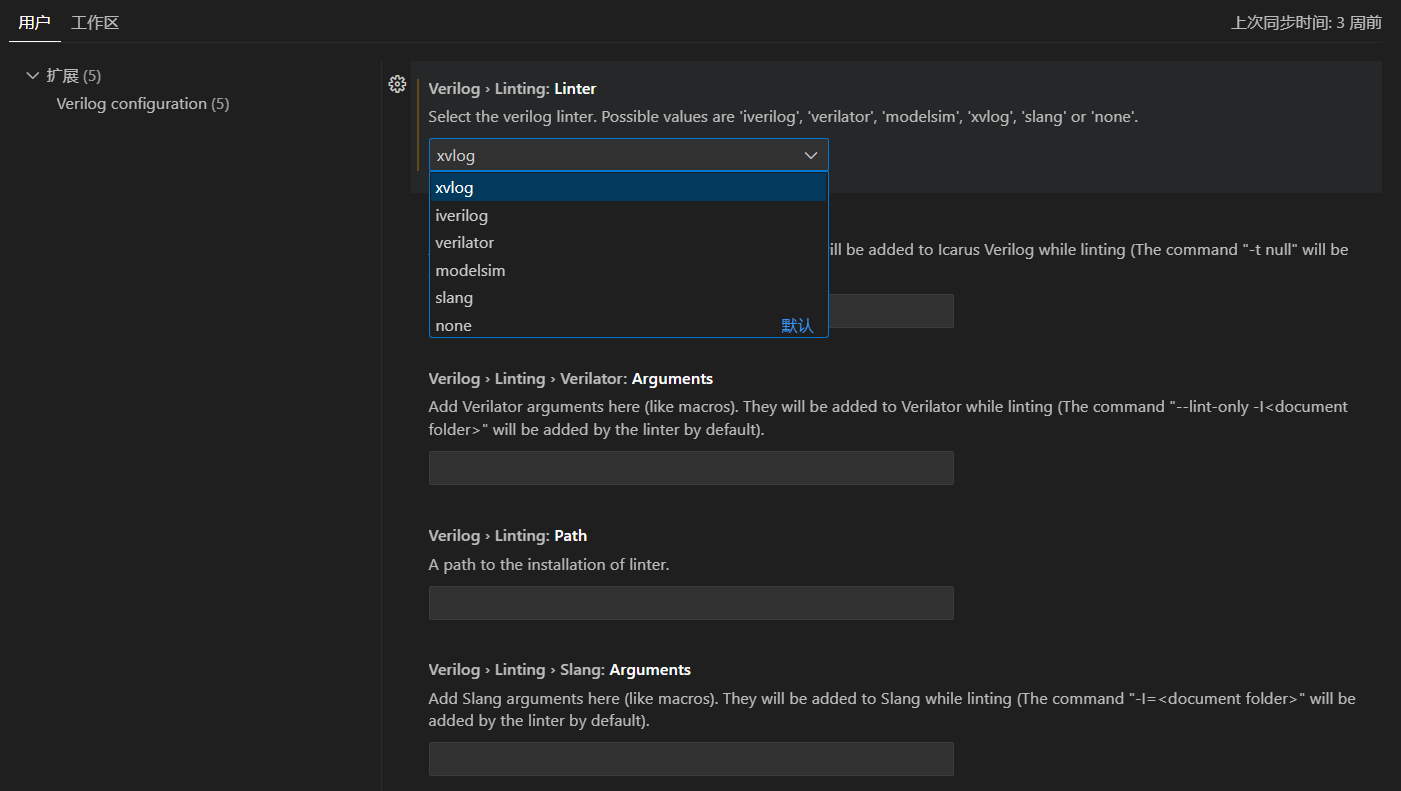Click the 'A path to the installation of linter' description

click(x=549, y=565)
